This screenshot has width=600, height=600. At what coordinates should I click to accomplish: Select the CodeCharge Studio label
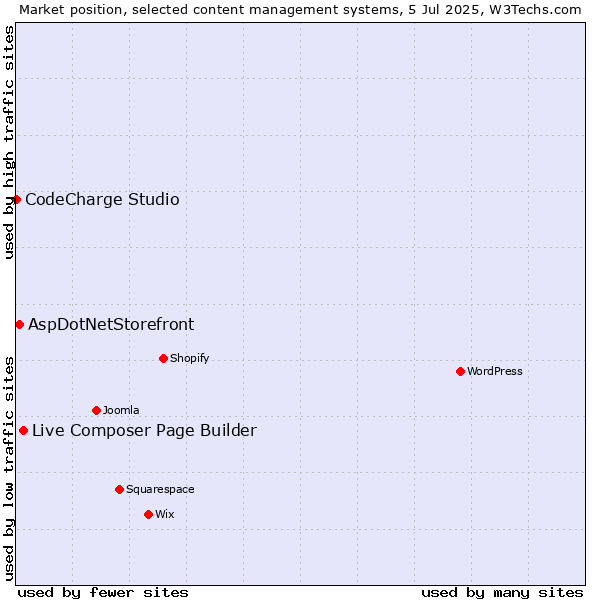(x=102, y=200)
